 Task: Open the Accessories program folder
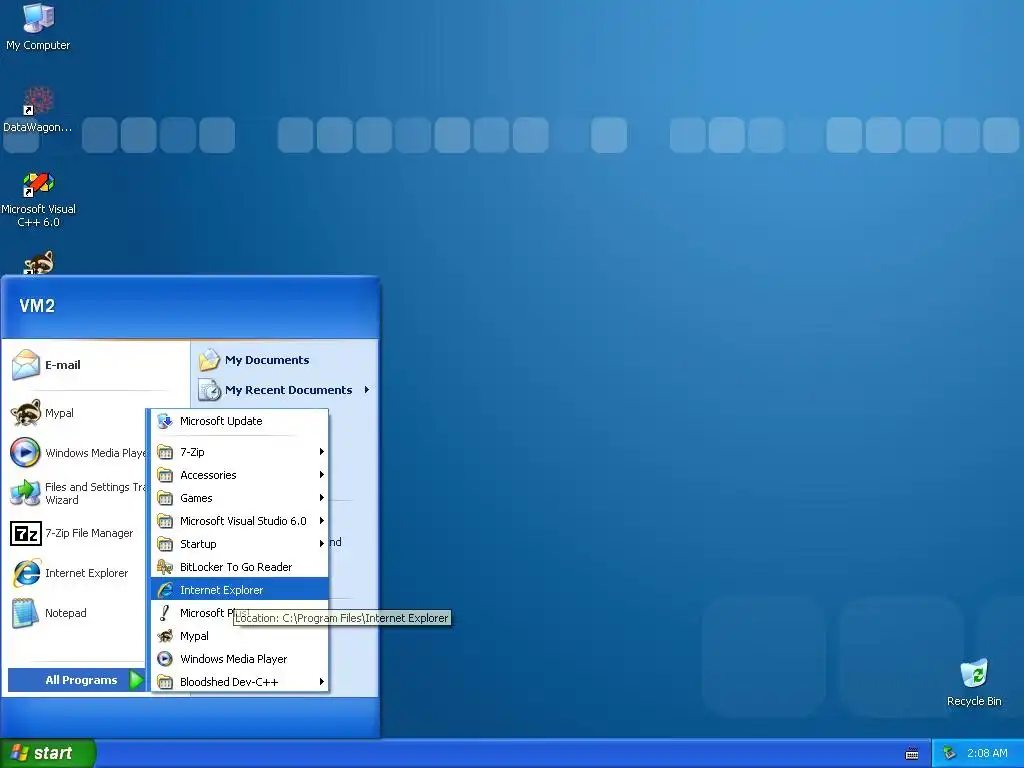(x=240, y=475)
